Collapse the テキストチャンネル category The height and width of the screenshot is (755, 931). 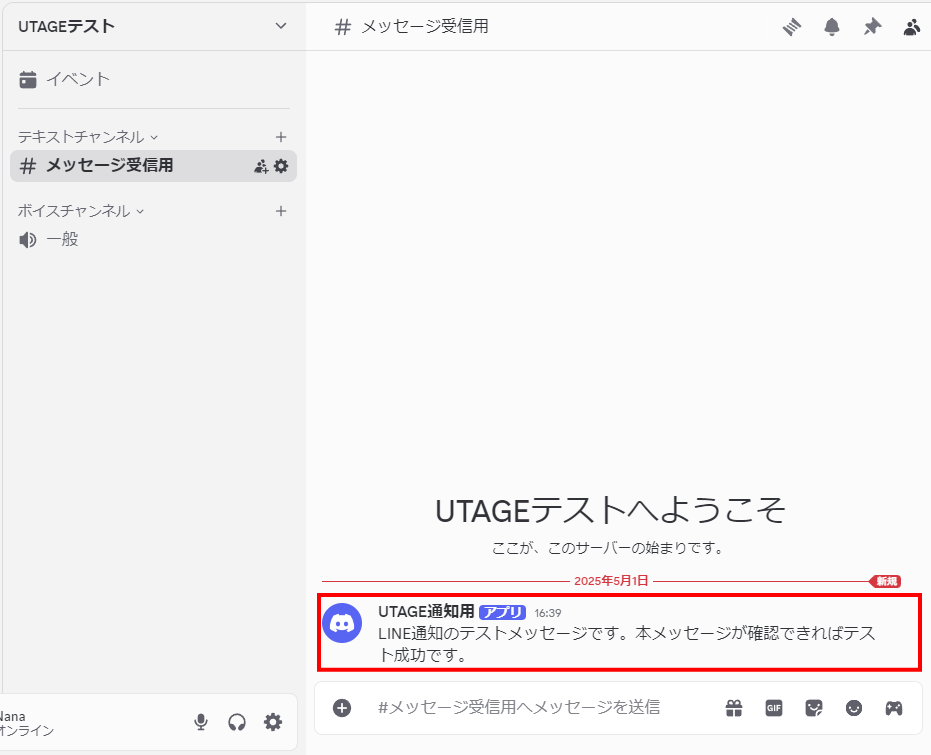(88, 137)
